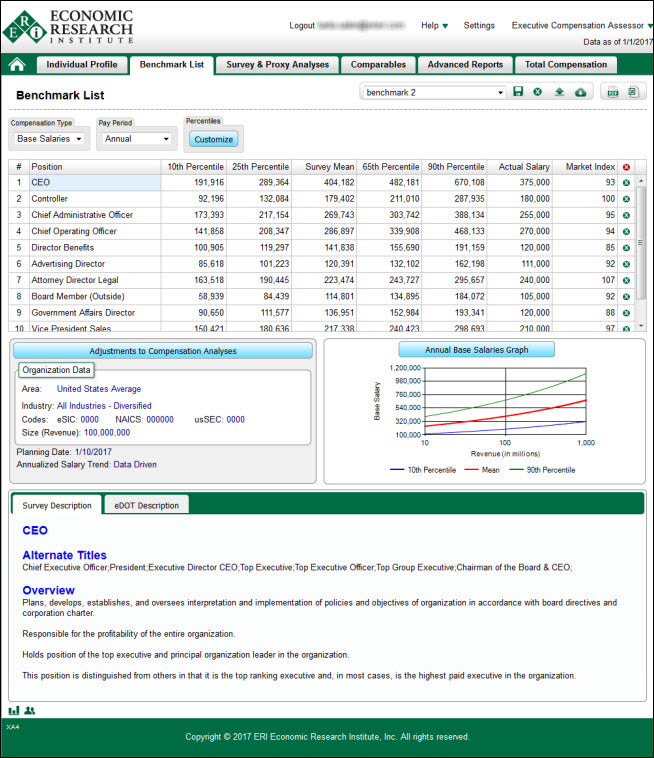Click the bar chart icon at bottom
This screenshot has height=758, width=654.
[x=14, y=710]
